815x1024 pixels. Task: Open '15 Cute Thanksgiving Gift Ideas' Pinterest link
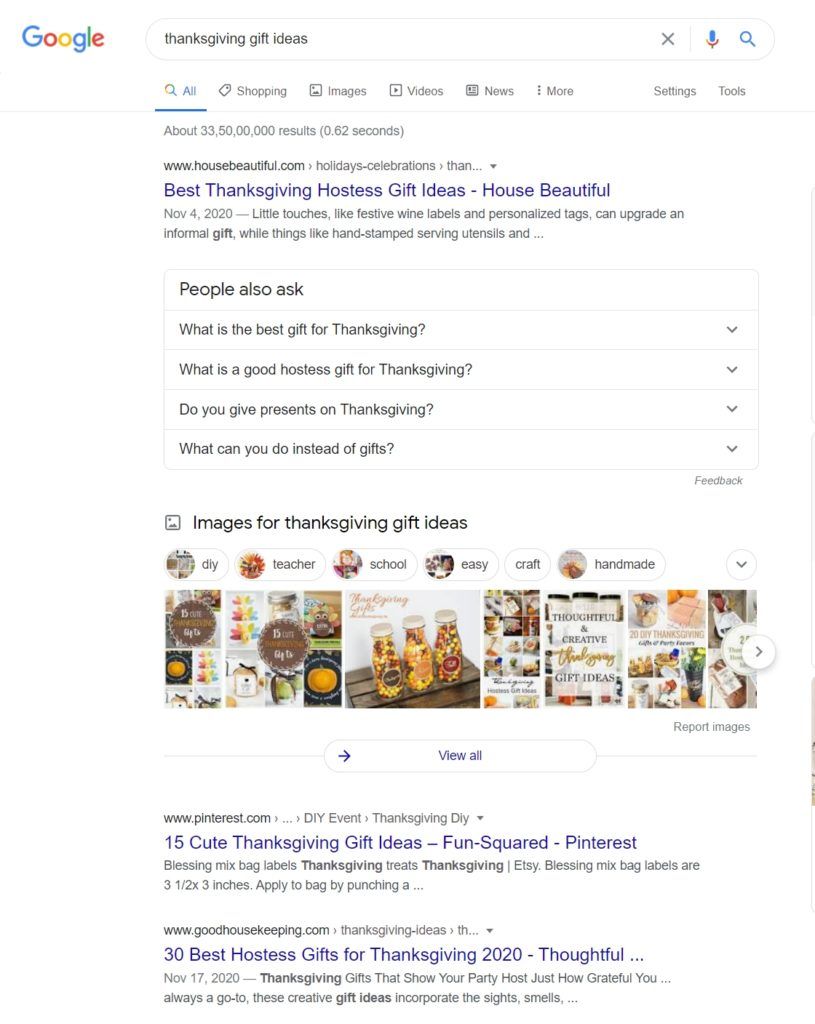point(400,842)
